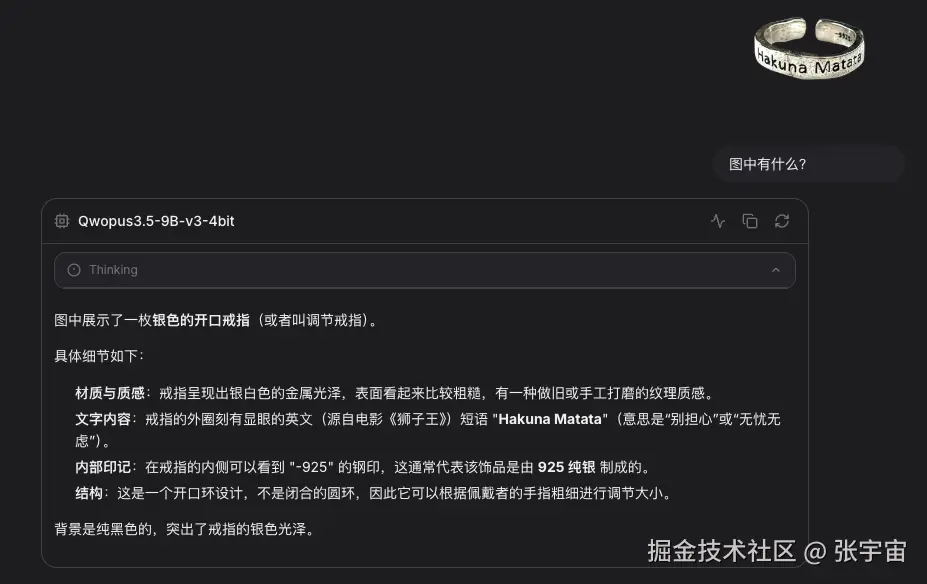Click the chip icon beside the model name
This screenshot has width=927, height=584.
tap(62, 221)
